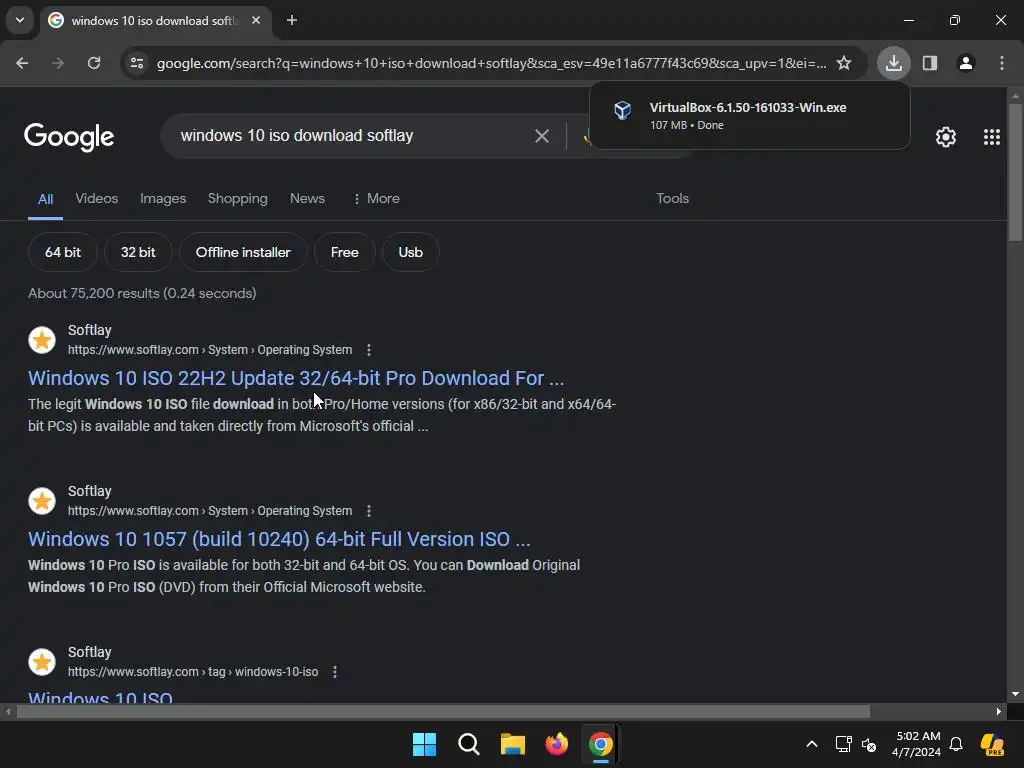Open the Chrome profile icon
This screenshot has height=768, width=1024.
[x=966, y=63]
